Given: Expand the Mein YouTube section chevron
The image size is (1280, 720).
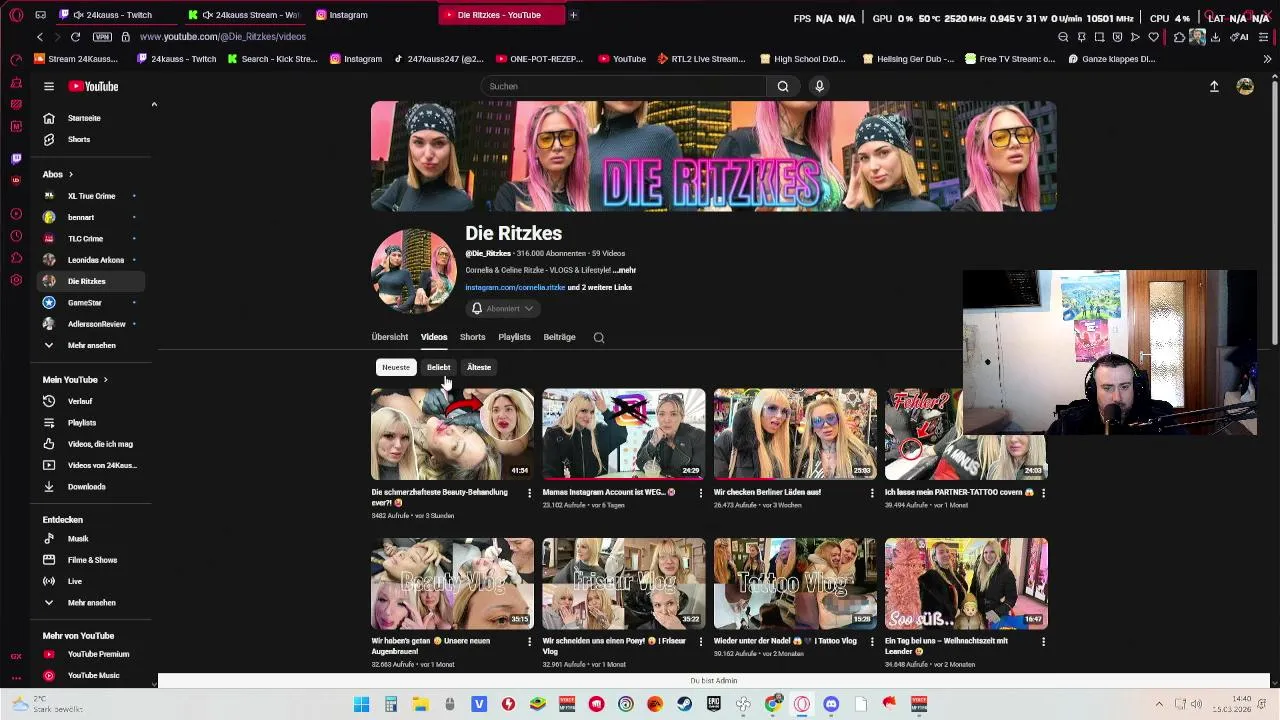Looking at the screenshot, I should coord(105,380).
